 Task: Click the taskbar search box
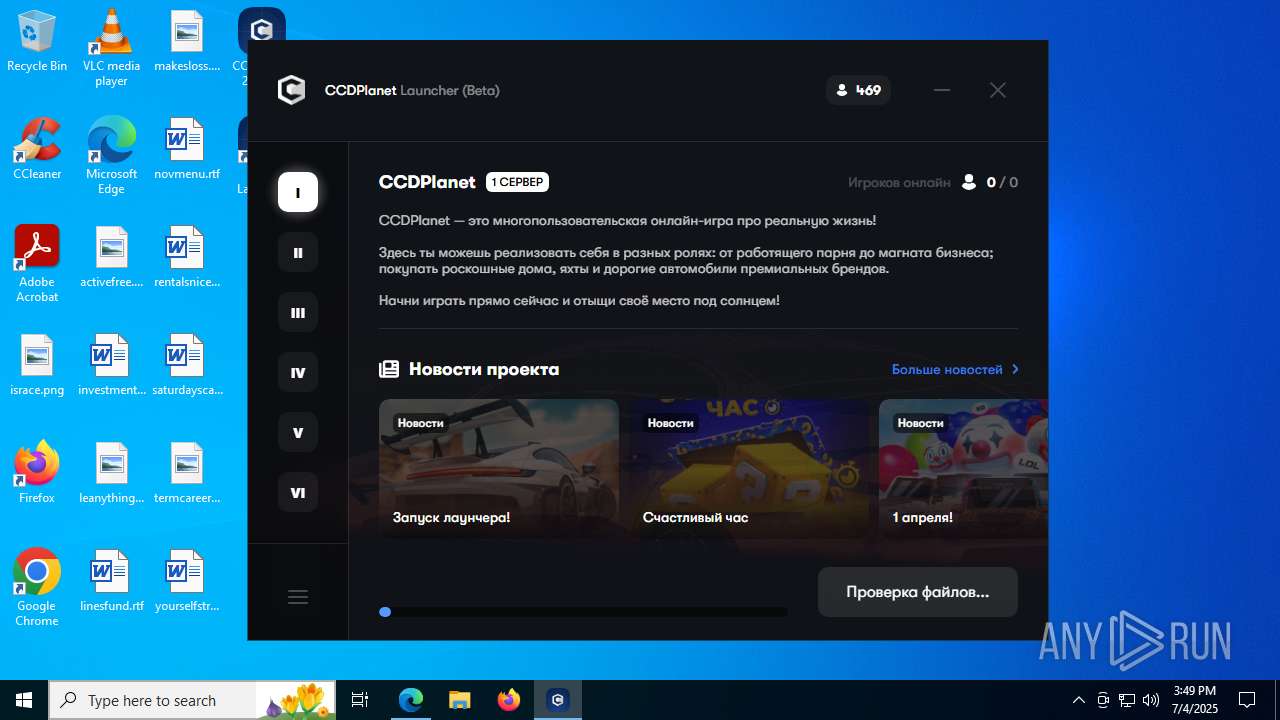pyautogui.click(x=194, y=700)
